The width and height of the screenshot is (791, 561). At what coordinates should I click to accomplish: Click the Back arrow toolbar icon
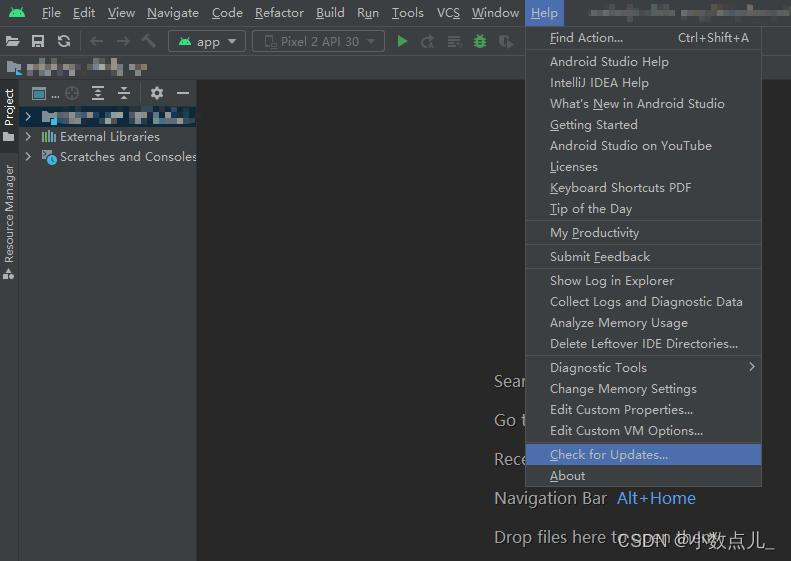point(96,41)
